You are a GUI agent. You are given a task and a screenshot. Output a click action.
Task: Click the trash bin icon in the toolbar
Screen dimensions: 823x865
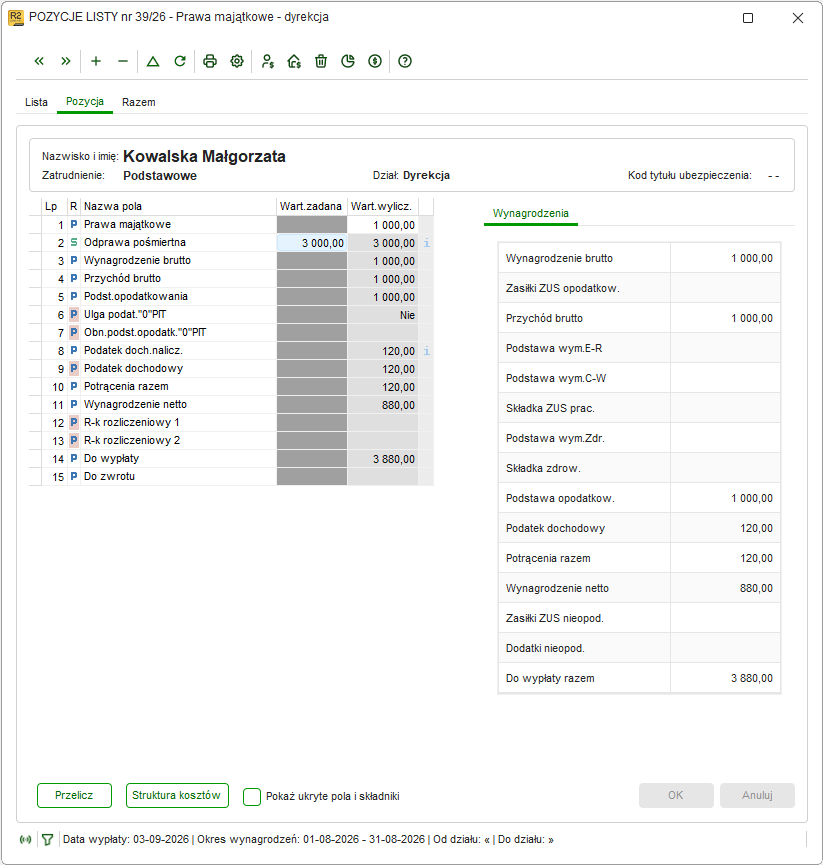[321, 61]
